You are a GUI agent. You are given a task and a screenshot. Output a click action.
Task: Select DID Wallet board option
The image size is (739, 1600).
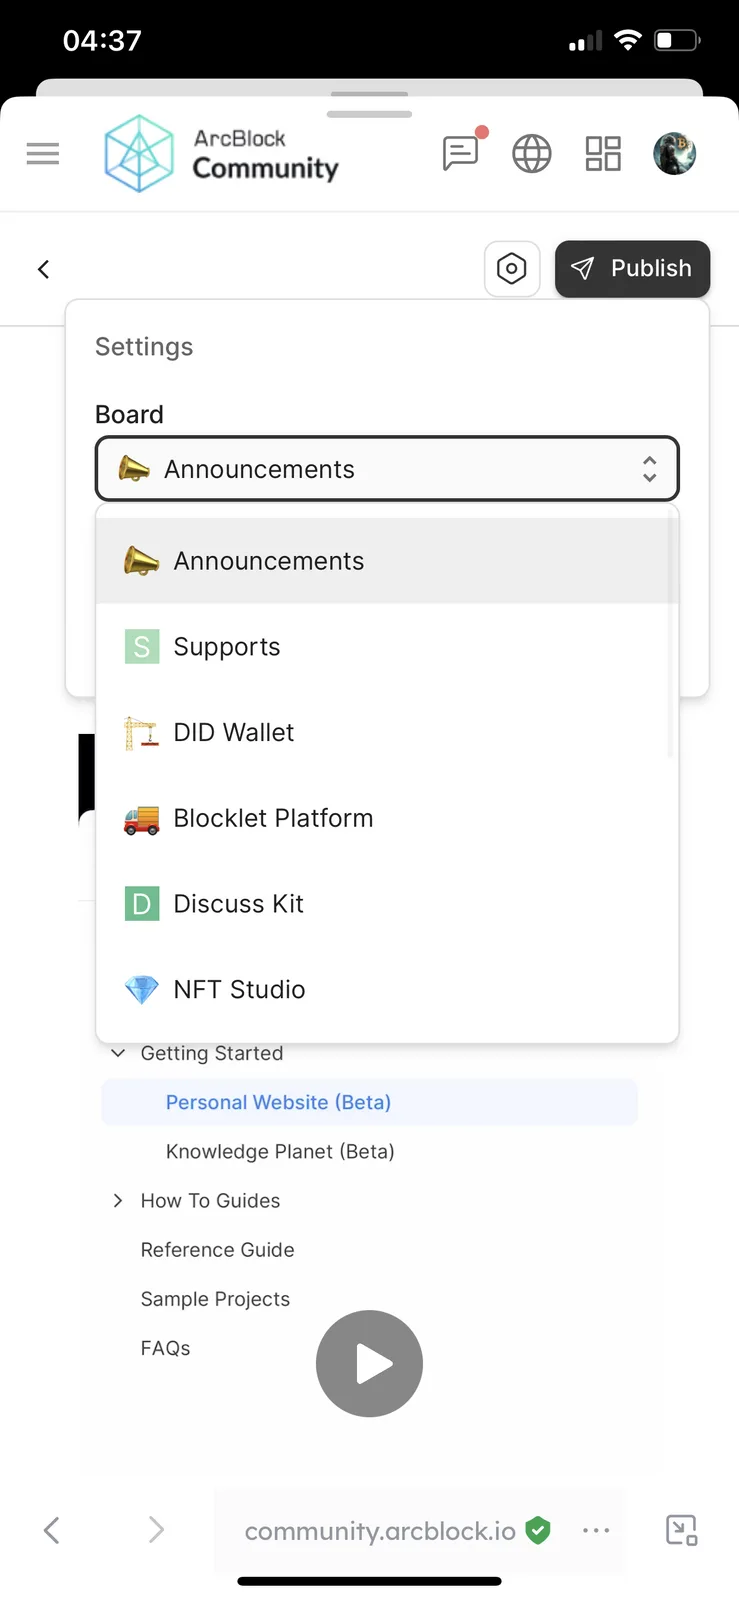(387, 733)
